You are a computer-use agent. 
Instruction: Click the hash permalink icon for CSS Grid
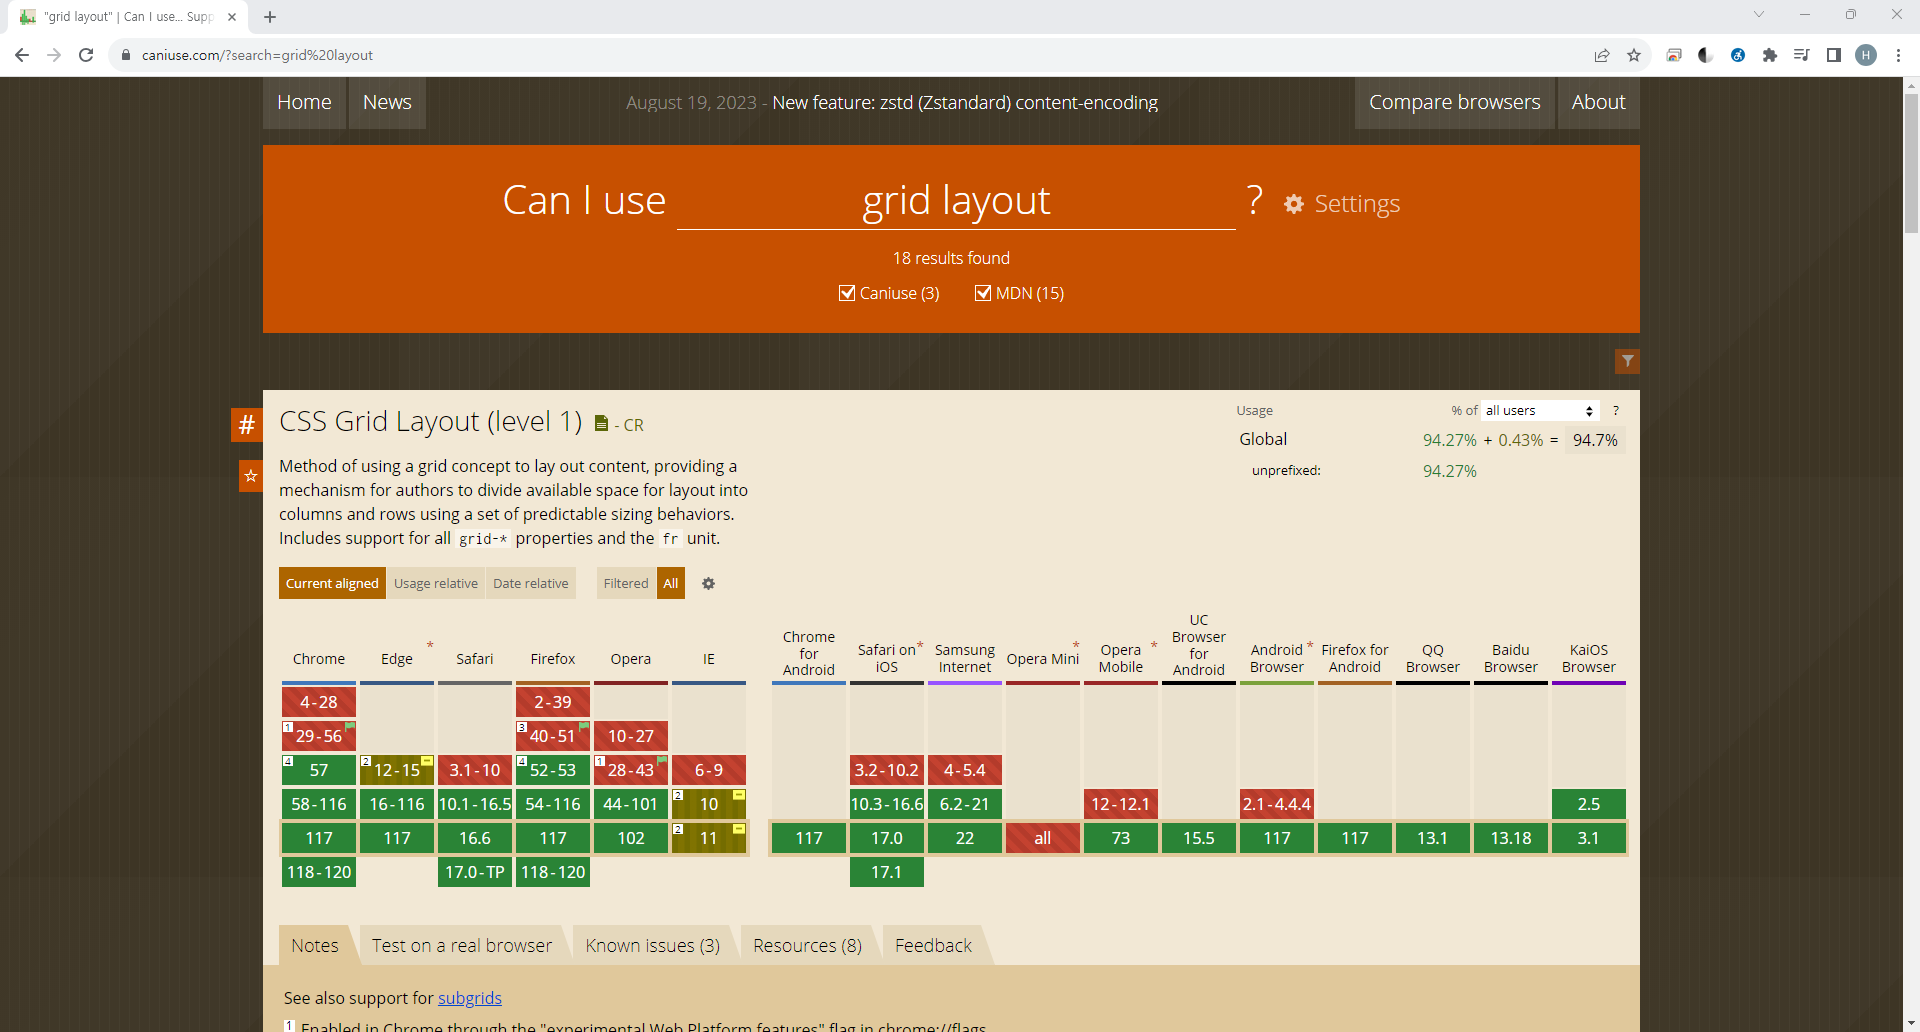tap(247, 424)
